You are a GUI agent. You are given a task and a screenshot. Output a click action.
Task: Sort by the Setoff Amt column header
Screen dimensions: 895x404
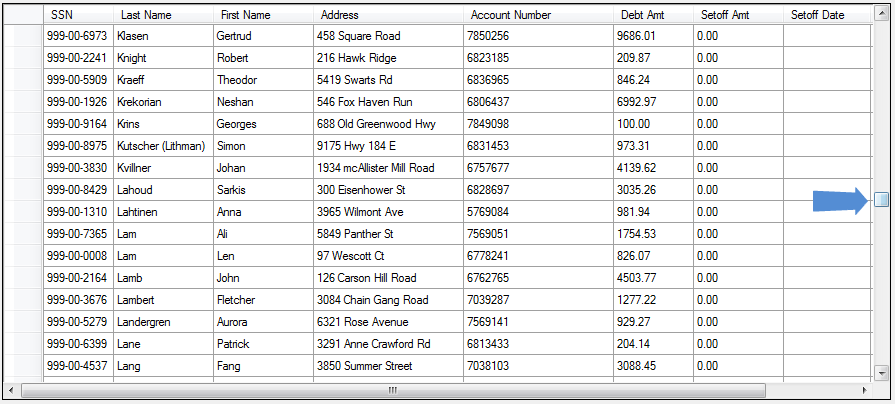click(738, 15)
